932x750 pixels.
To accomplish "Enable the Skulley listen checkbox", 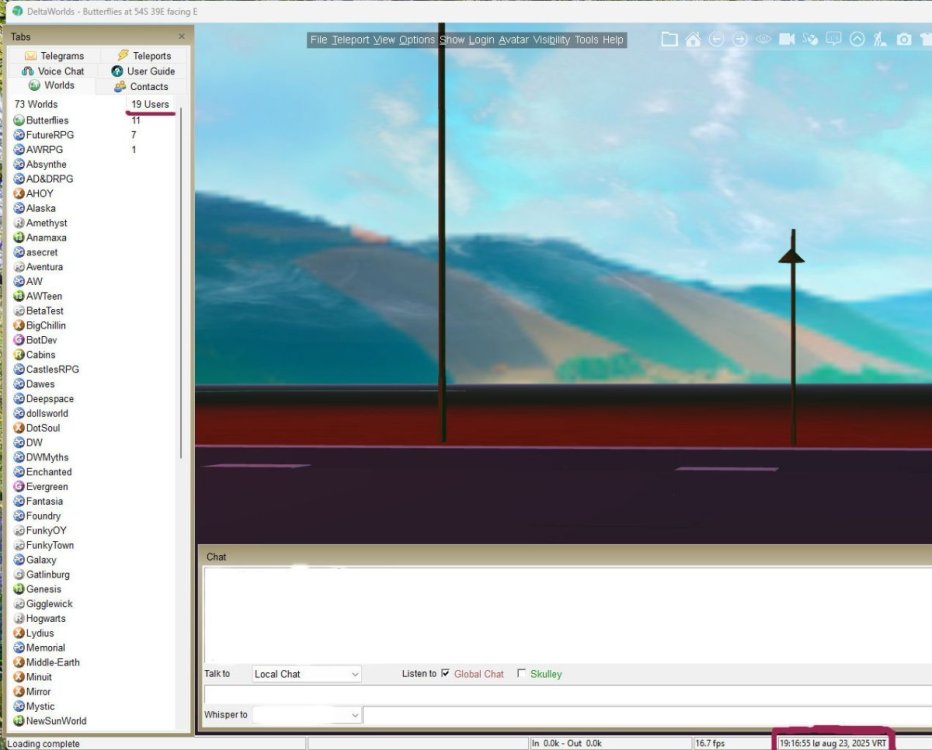I will coord(521,674).
